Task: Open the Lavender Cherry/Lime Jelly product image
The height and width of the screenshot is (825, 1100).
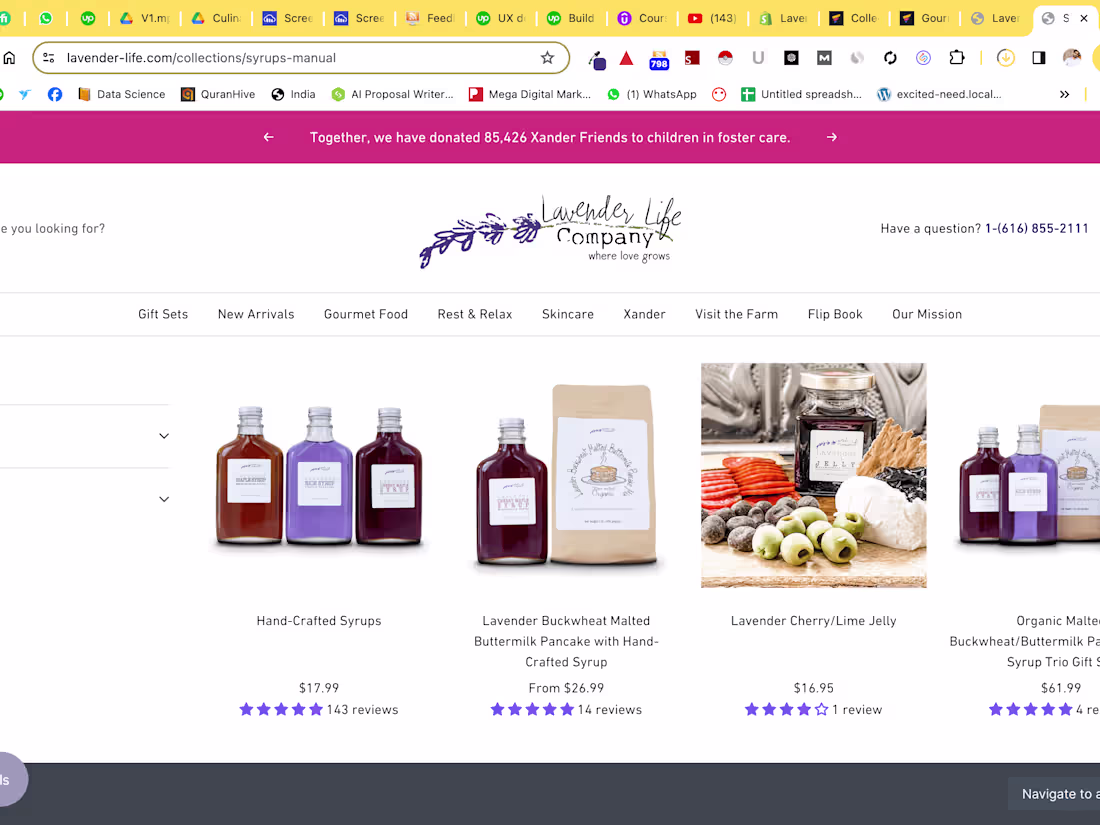Action: (813, 475)
